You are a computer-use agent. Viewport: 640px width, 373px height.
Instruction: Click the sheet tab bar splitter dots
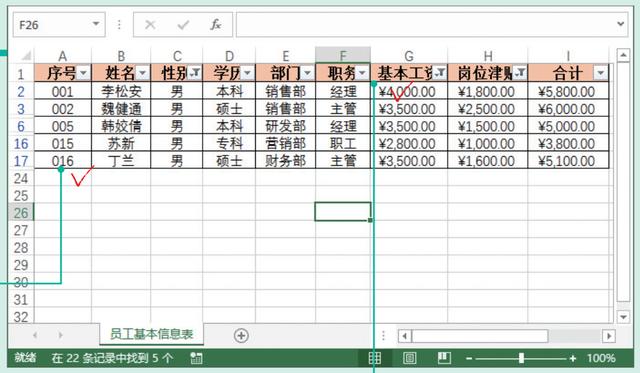(383, 335)
